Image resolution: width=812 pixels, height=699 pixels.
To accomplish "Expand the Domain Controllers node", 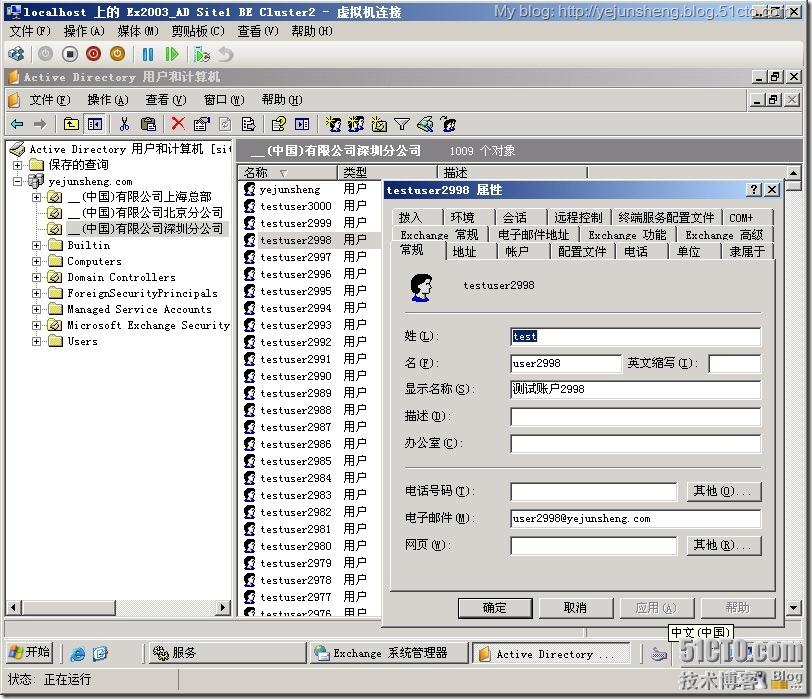I will (36, 278).
